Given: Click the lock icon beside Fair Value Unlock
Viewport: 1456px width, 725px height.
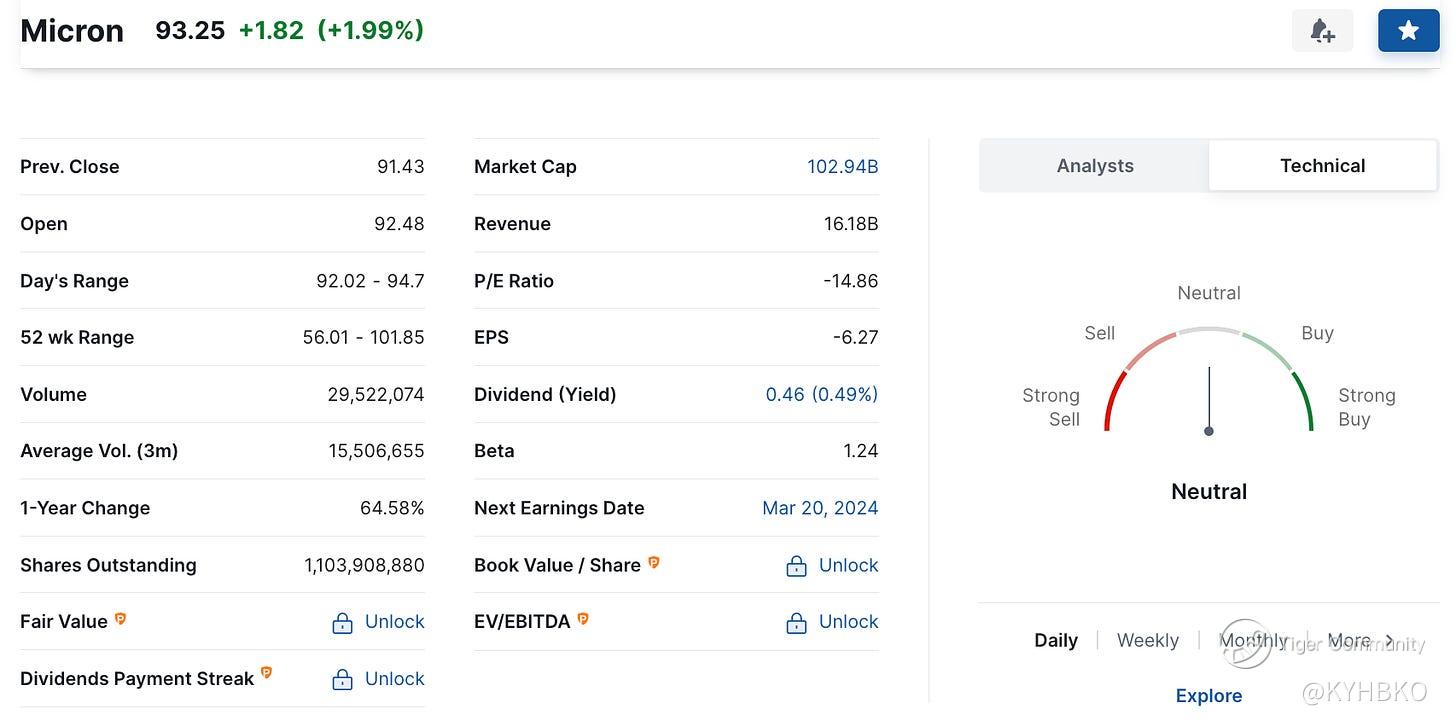Looking at the screenshot, I should click(342, 623).
